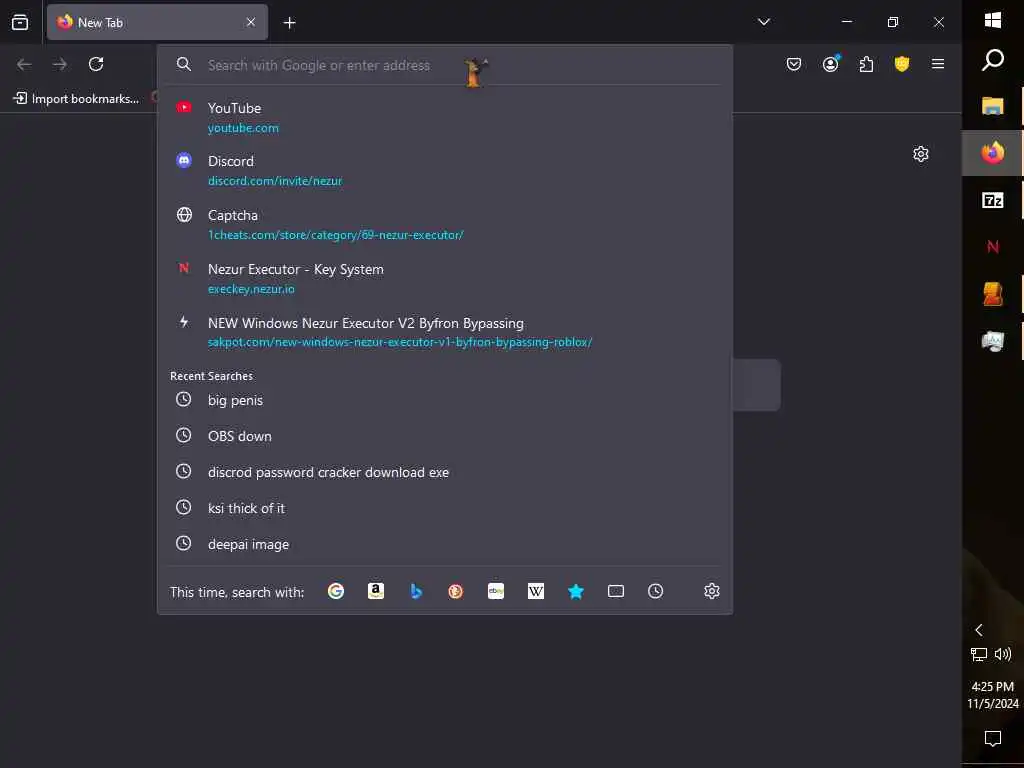Search bookmarks with the star icon
Screen dimensions: 1024x768
tap(575, 592)
